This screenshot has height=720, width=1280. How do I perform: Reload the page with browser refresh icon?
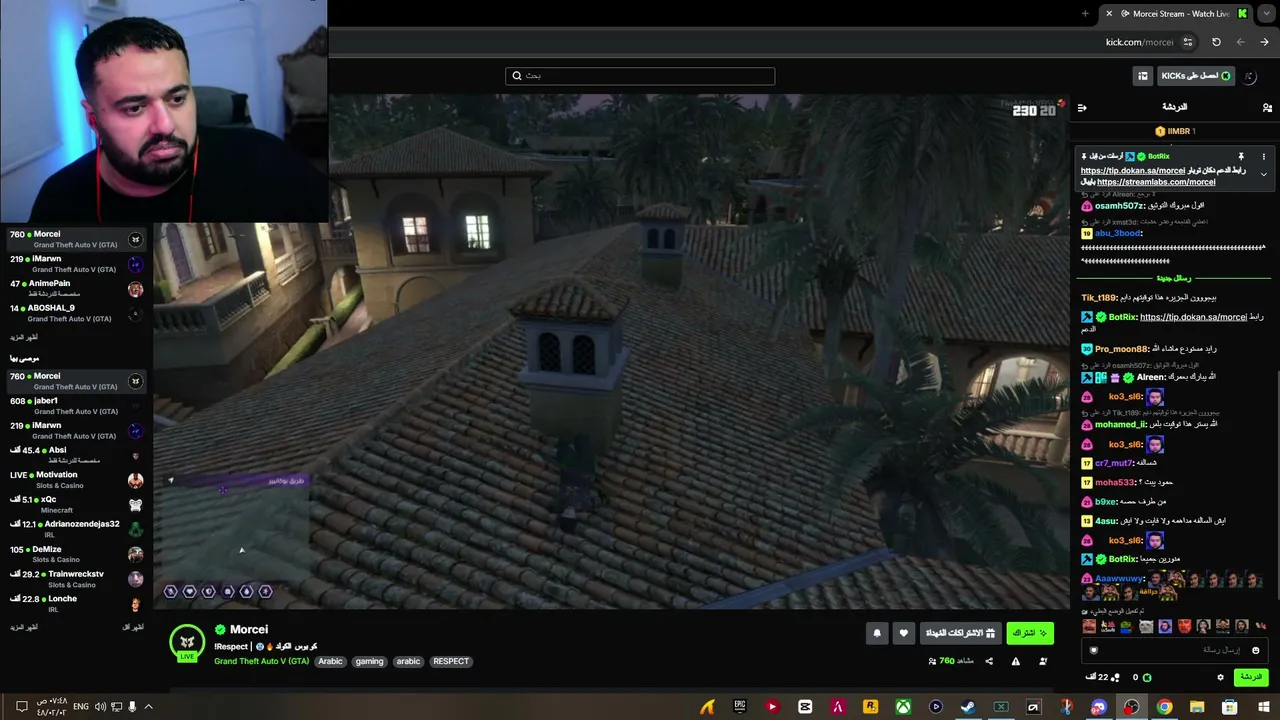pyautogui.click(x=1216, y=42)
